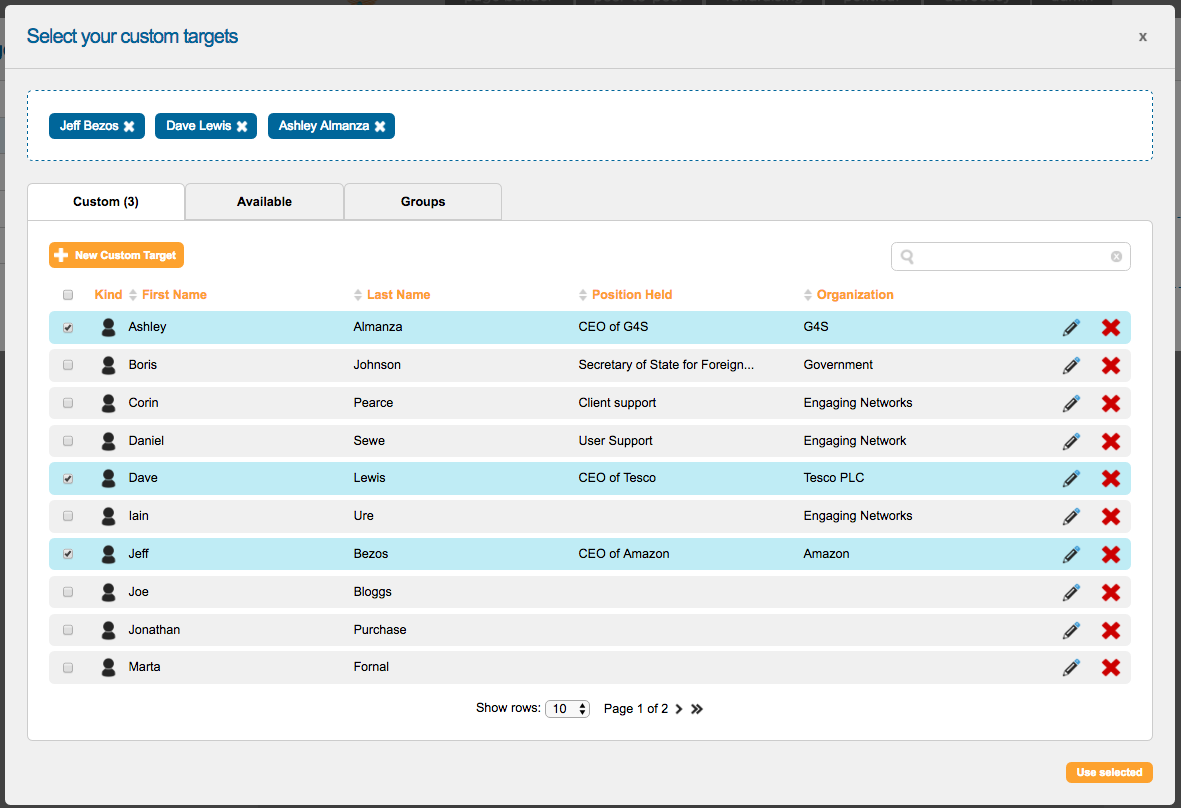This screenshot has width=1181, height=808.
Task: Edit Ashley Almanza with pencil icon
Action: (1071, 327)
